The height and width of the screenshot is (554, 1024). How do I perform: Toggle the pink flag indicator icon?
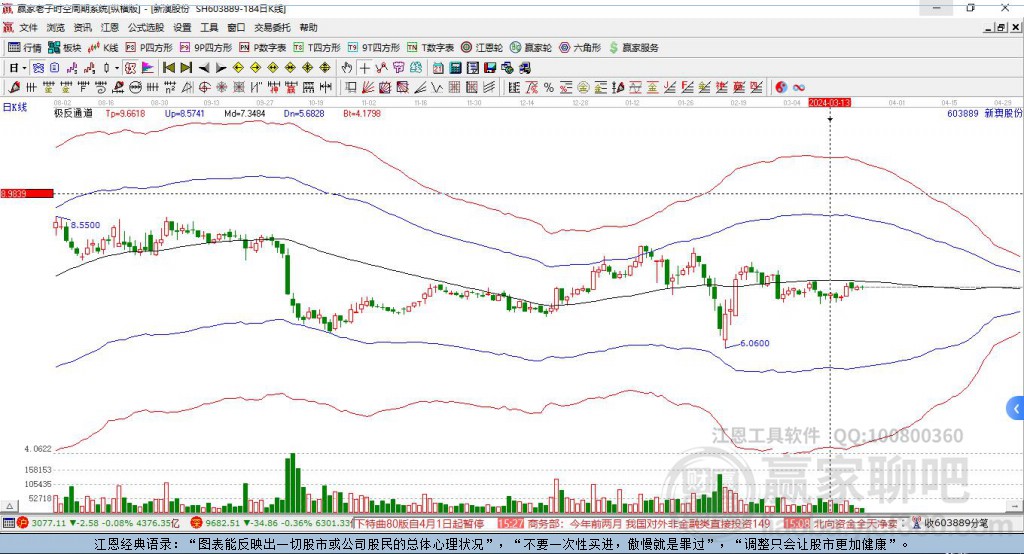(x=148, y=68)
